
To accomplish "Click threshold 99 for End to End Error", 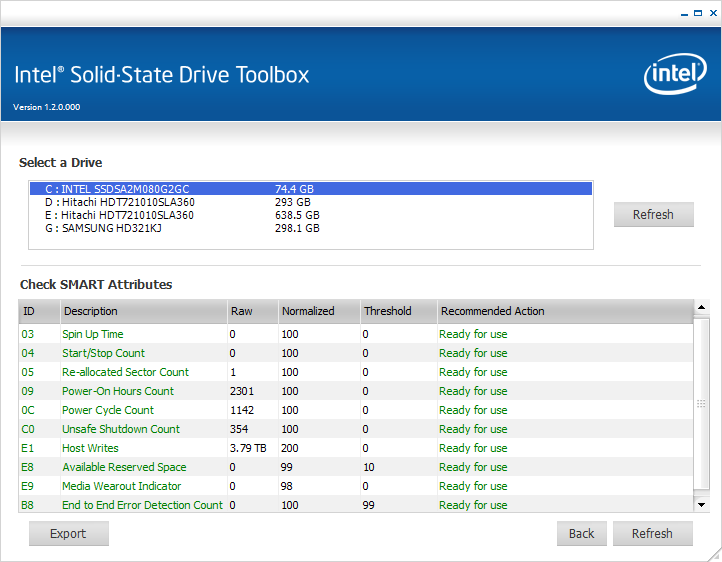I will [368, 505].
